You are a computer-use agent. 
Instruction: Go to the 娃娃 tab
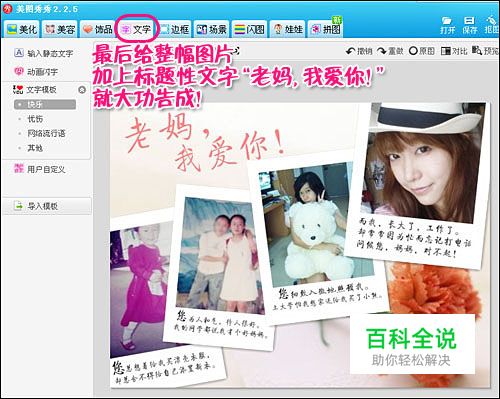click(288, 29)
